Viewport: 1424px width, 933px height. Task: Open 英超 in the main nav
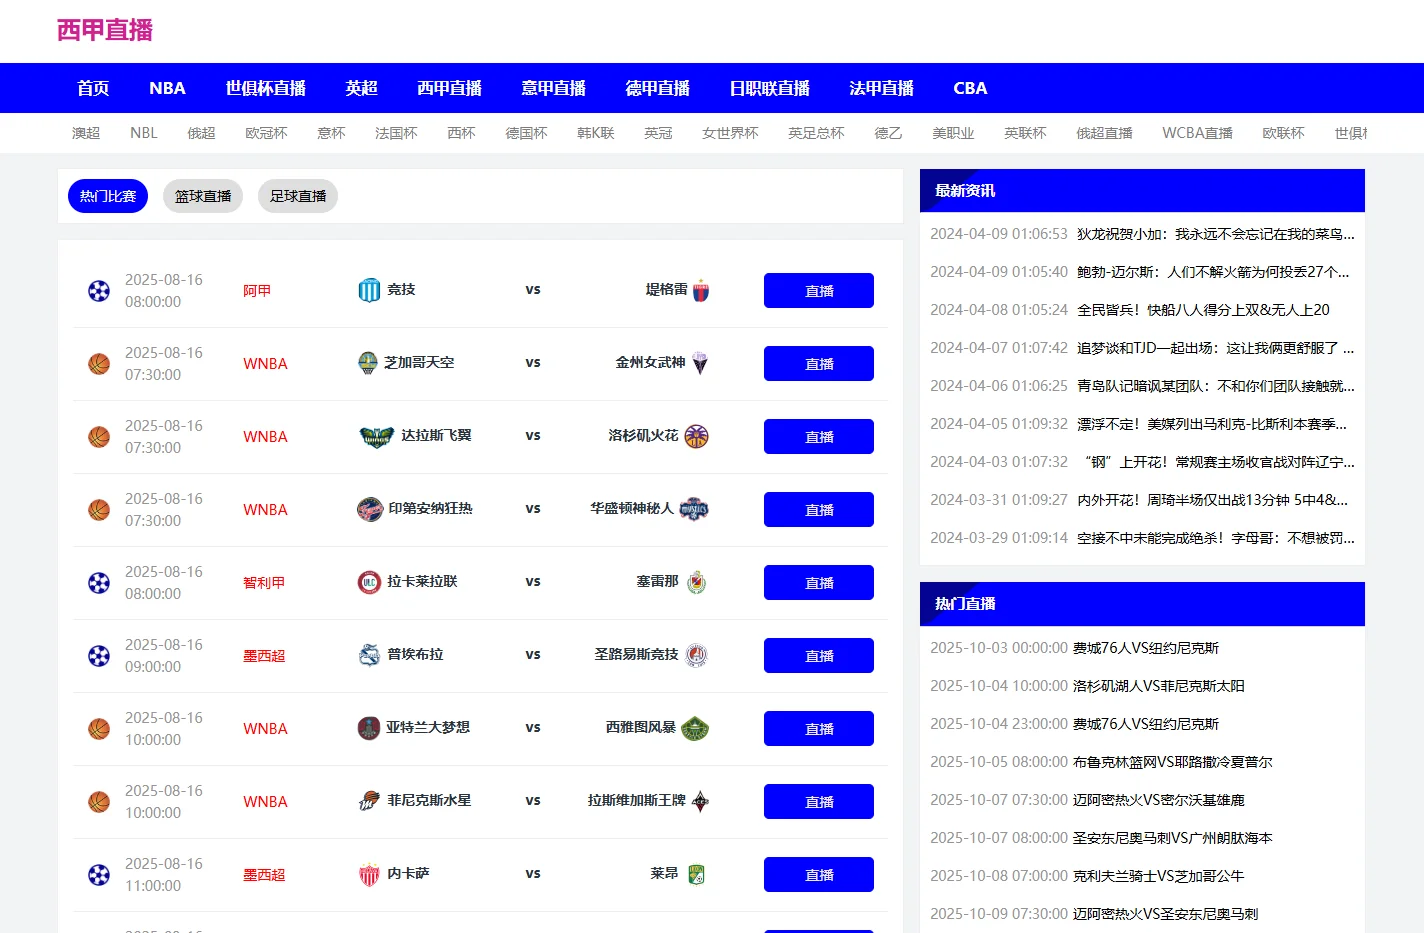click(x=361, y=88)
